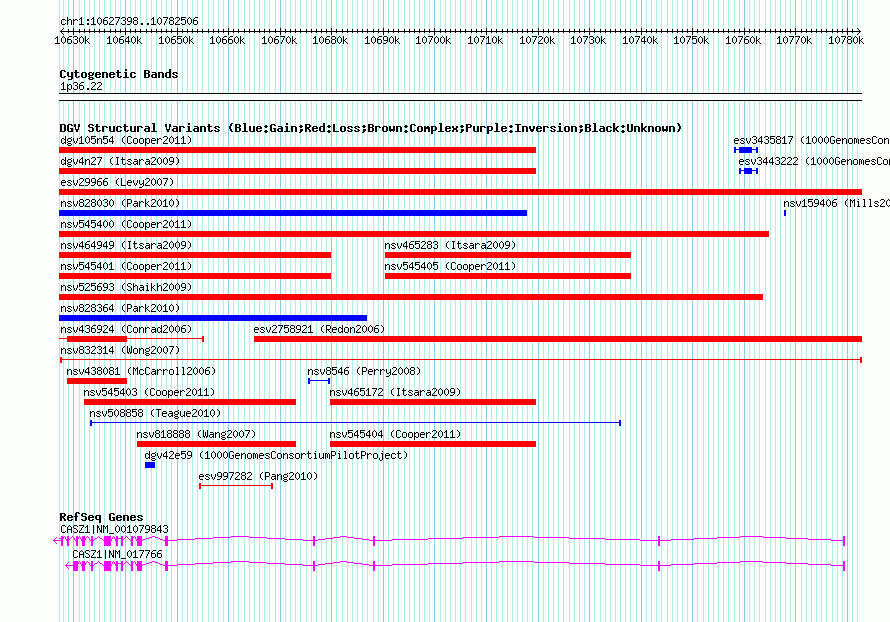Open the nsv438081 (McCarroll2006) short bar

click(96, 381)
